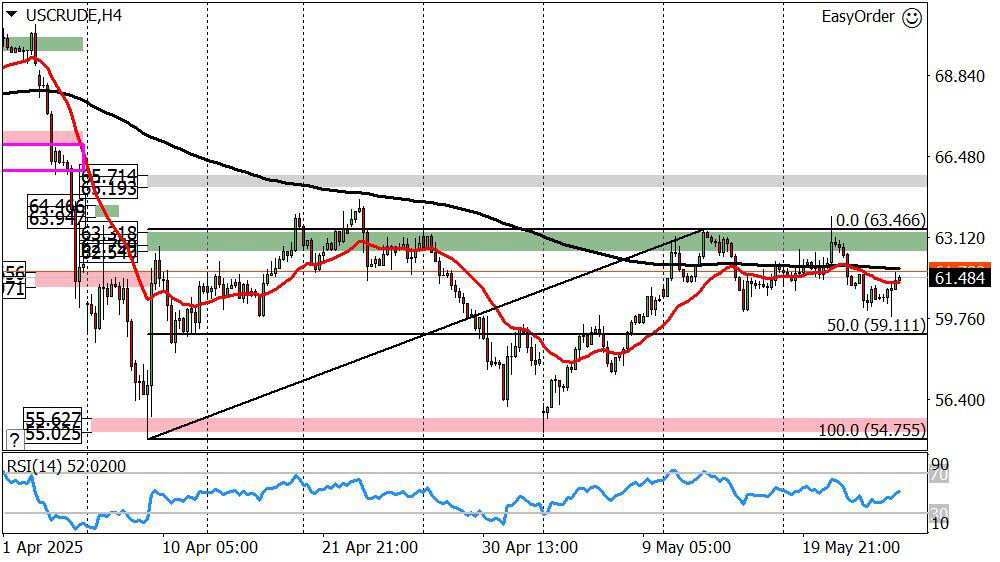
Task: Click the 68.840 price scale value
Action: pyautogui.click(x=959, y=76)
